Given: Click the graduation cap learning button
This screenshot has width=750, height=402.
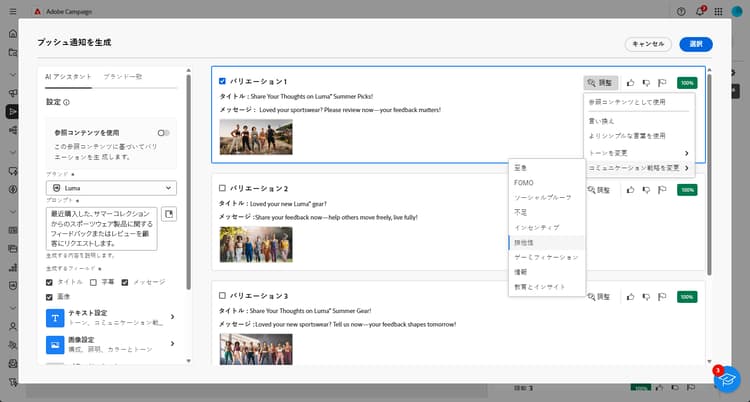Looking at the screenshot, I should click(727, 379).
